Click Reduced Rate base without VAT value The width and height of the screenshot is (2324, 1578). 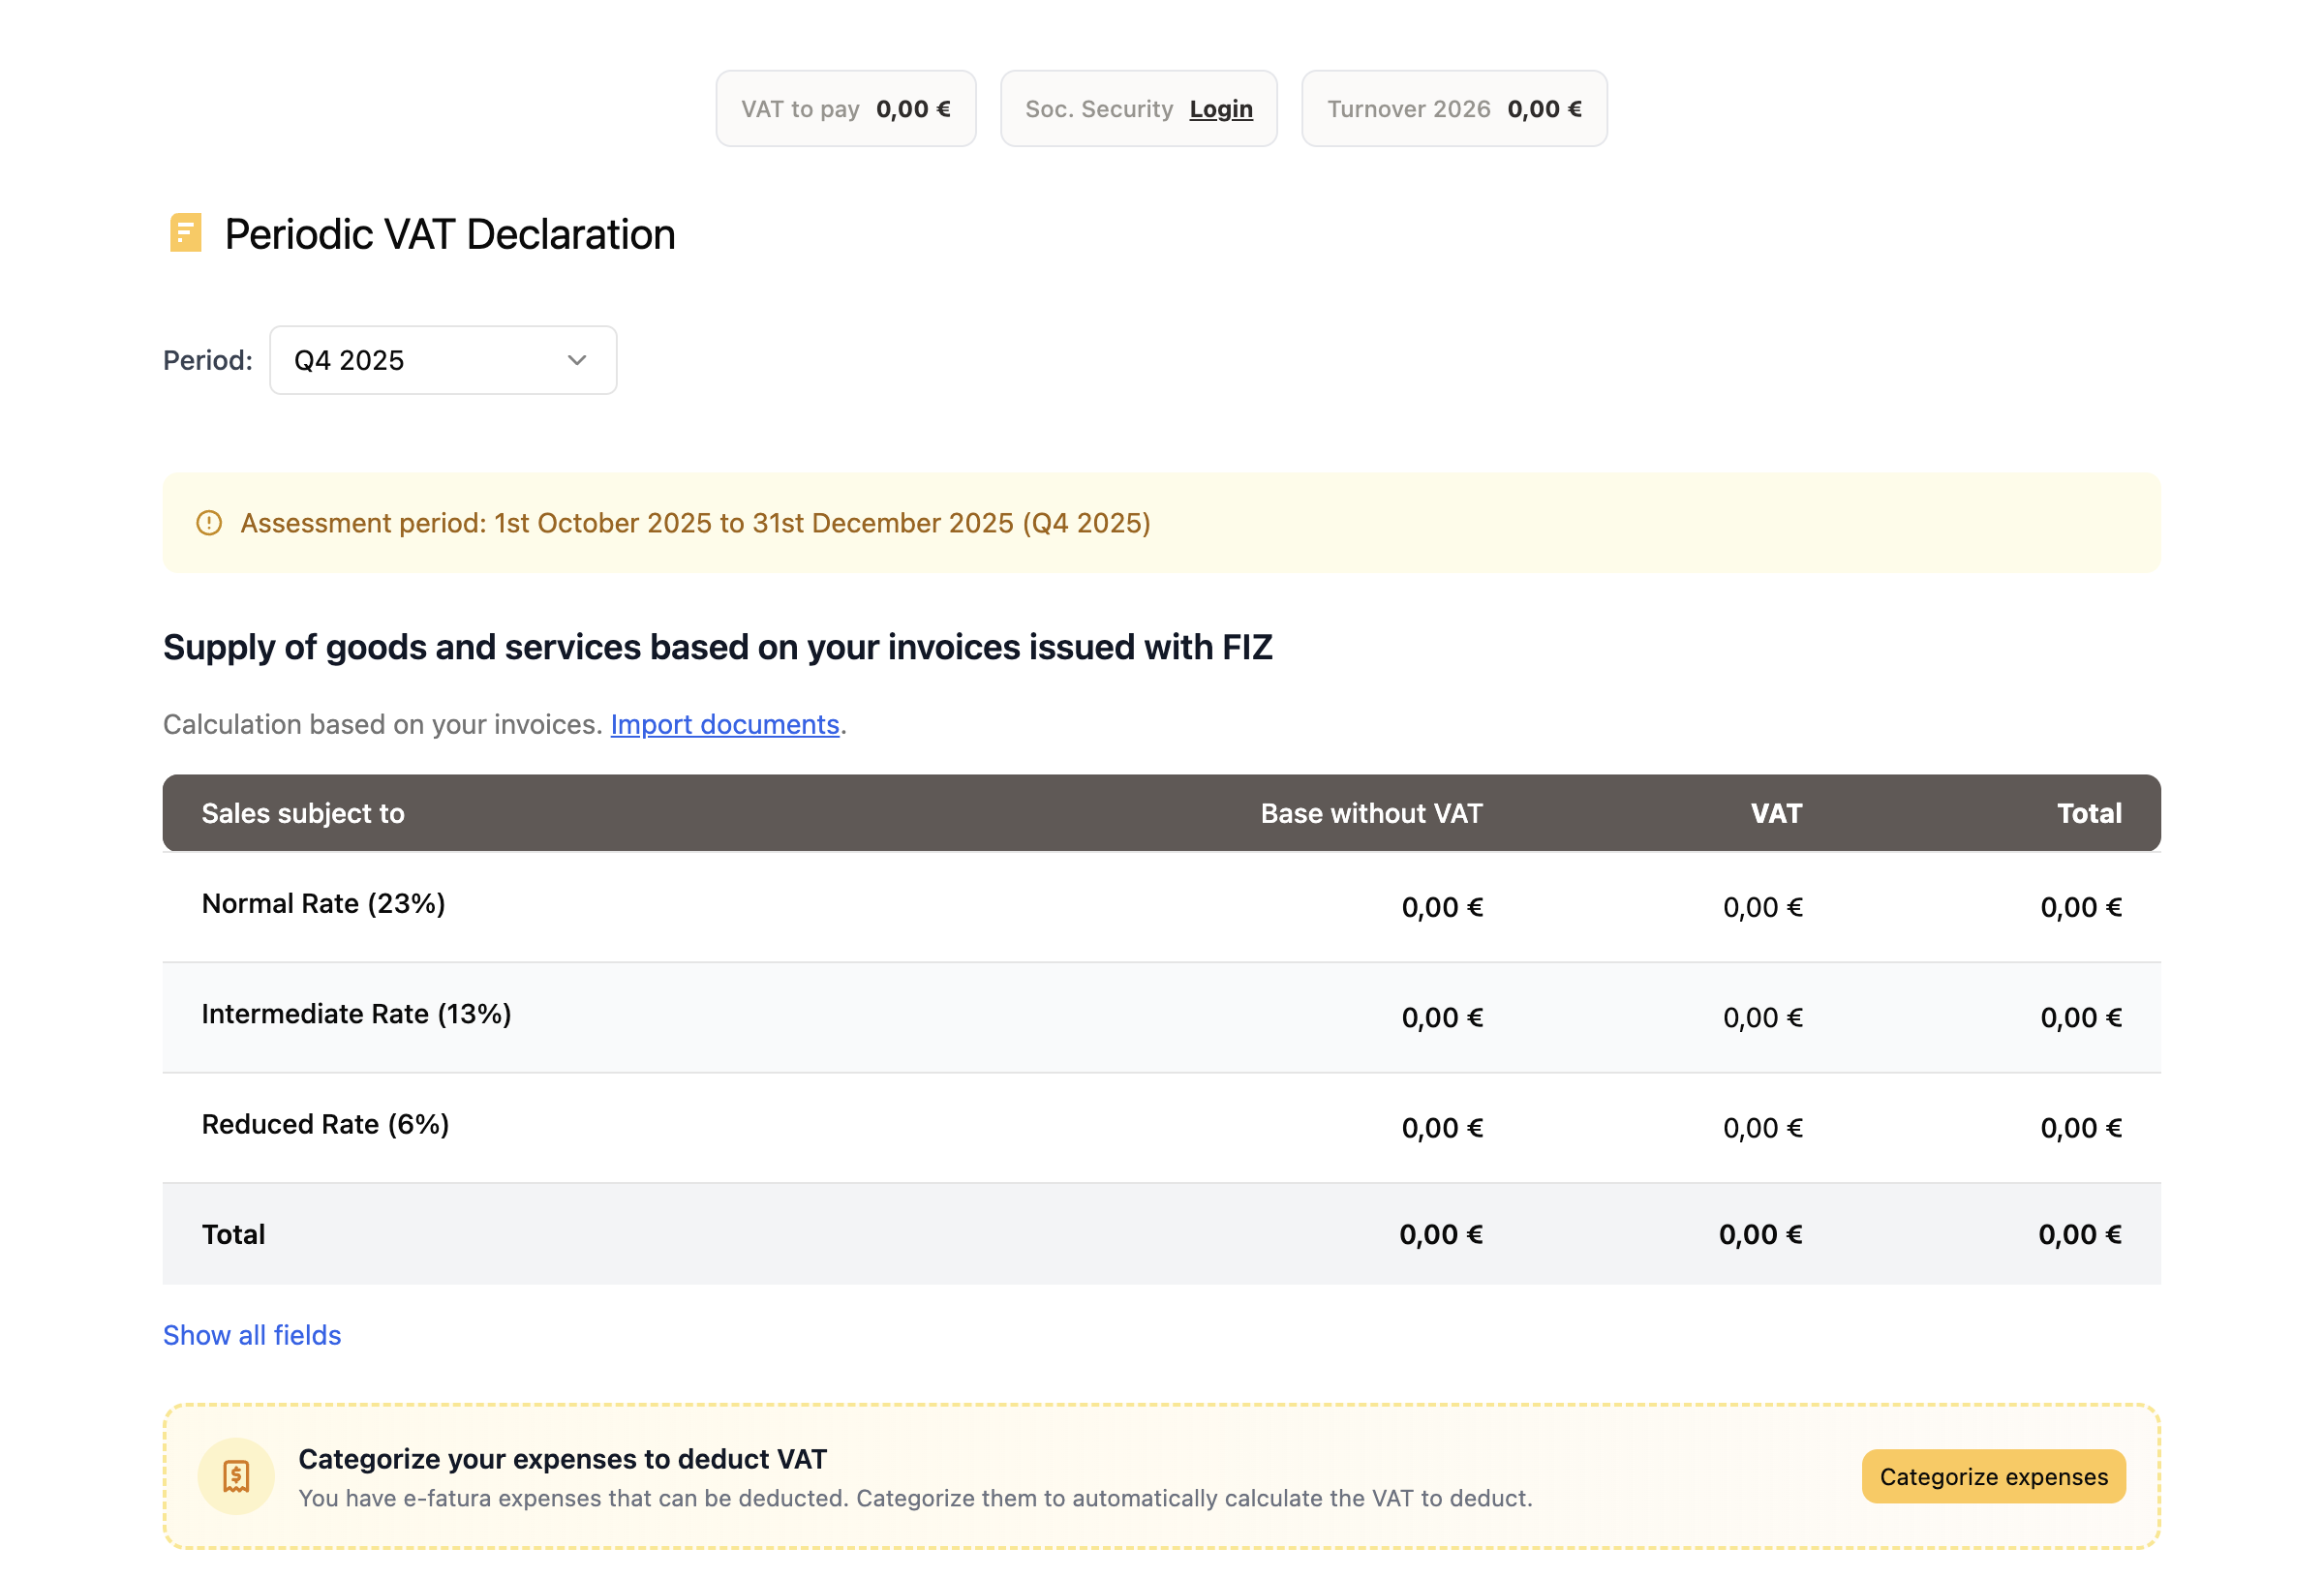[1442, 1128]
